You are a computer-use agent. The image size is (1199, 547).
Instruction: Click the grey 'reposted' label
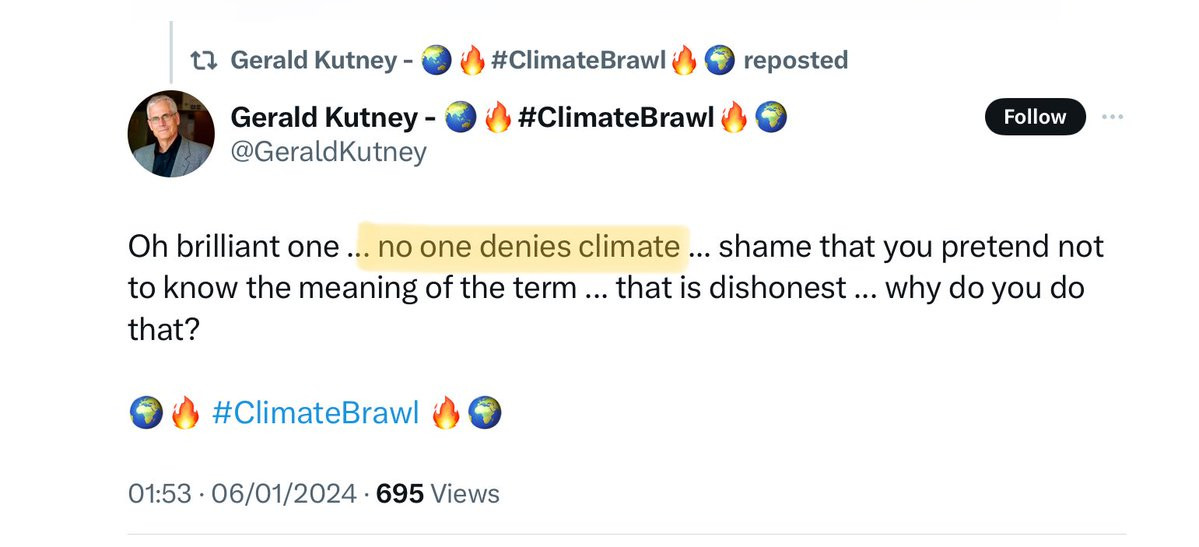click(x=795, y=61)
